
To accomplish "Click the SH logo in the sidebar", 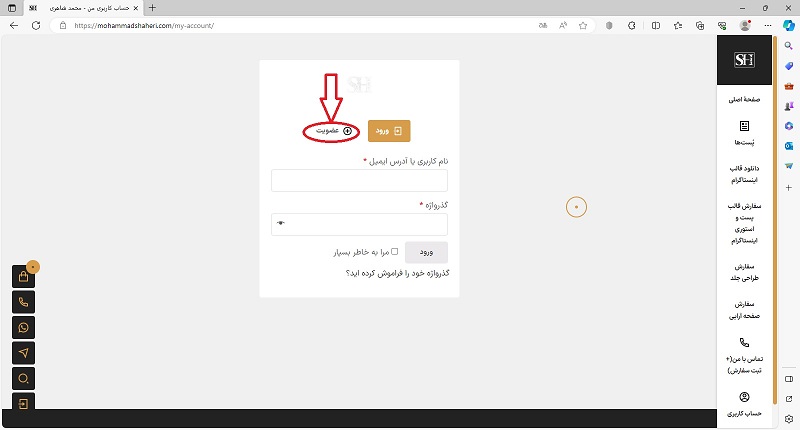I will [x=744, y=61].
